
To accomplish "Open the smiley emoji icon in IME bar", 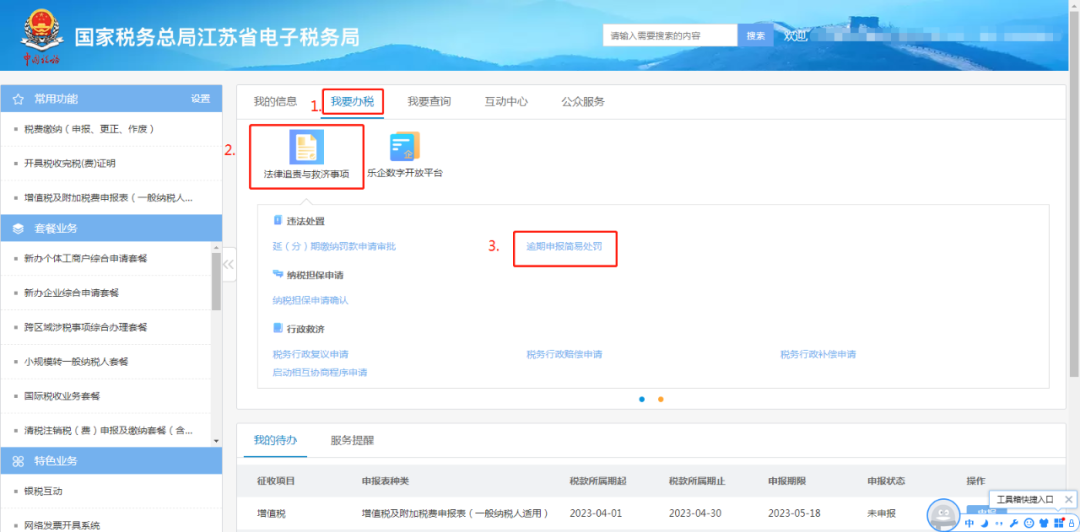I will (1029, 523).
